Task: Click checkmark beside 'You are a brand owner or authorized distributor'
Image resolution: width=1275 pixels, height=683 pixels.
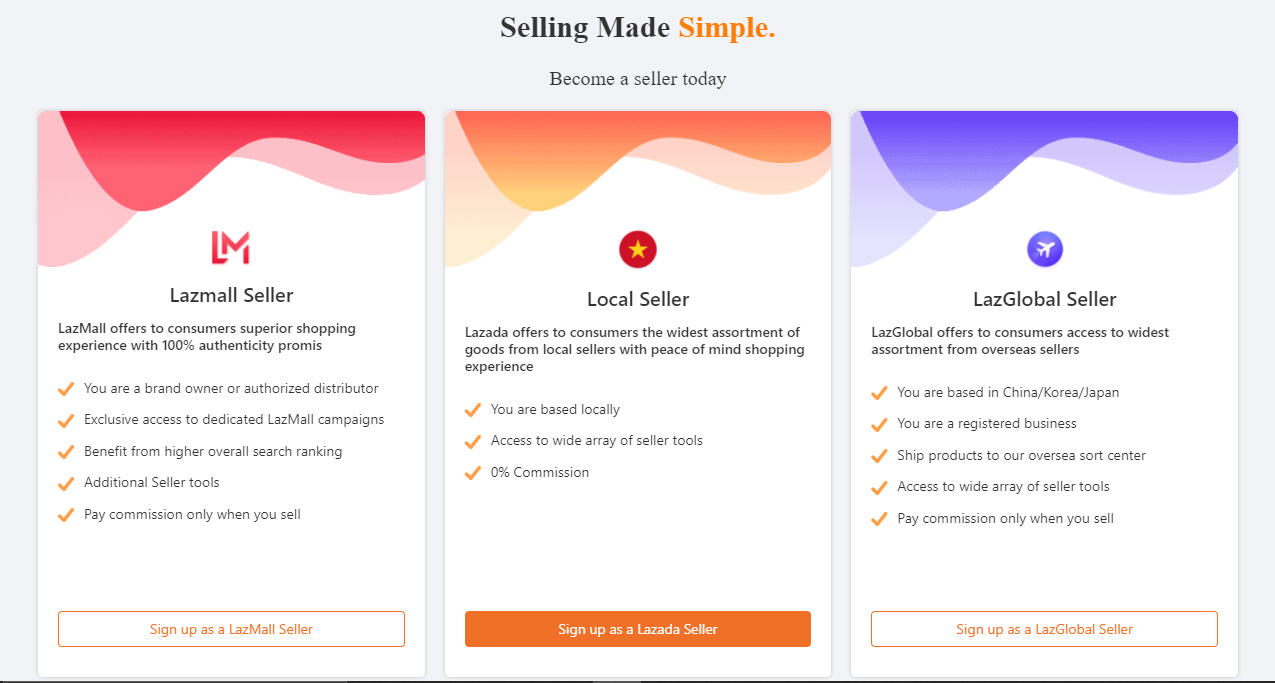Action: point(65,388)
